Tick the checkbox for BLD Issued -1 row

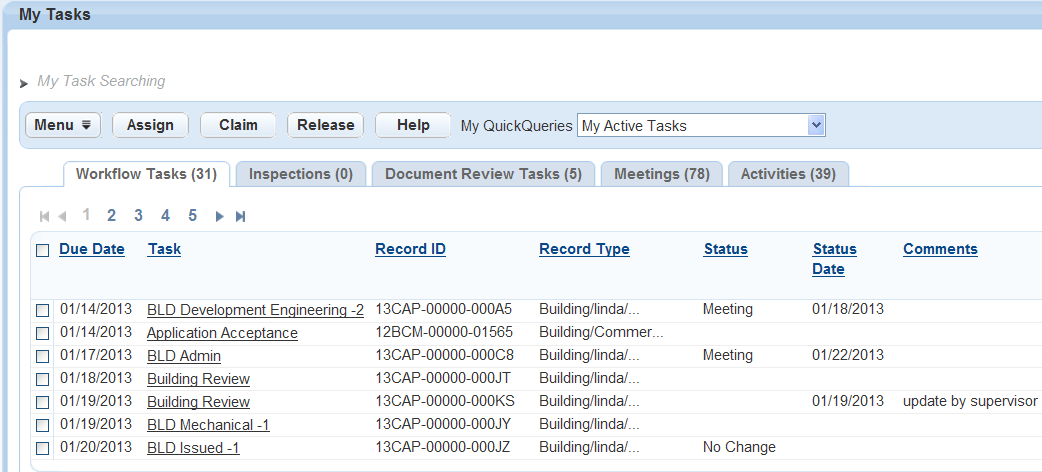(x=42, y=448)
